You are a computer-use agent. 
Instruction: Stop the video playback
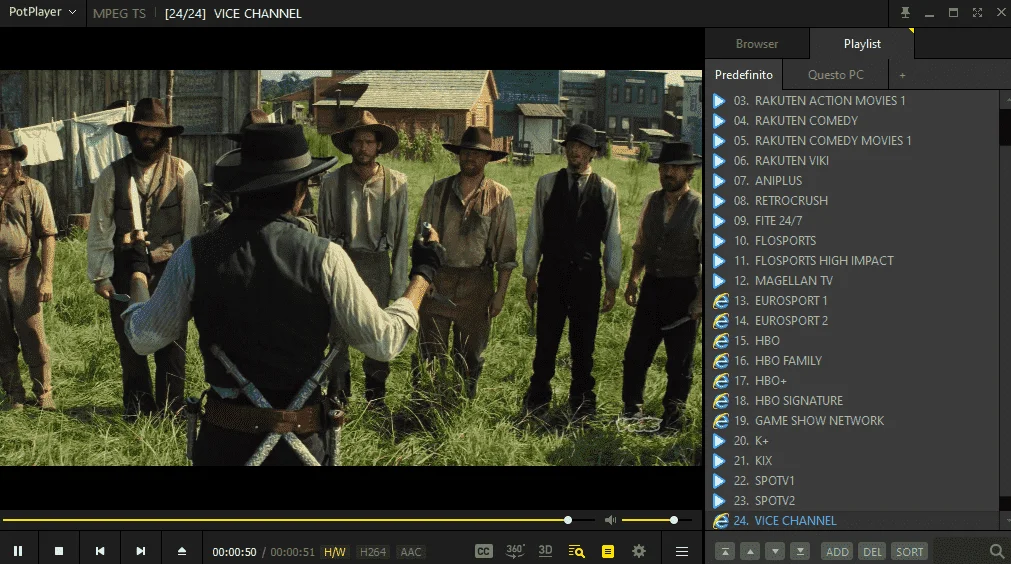tap(59, 551)
